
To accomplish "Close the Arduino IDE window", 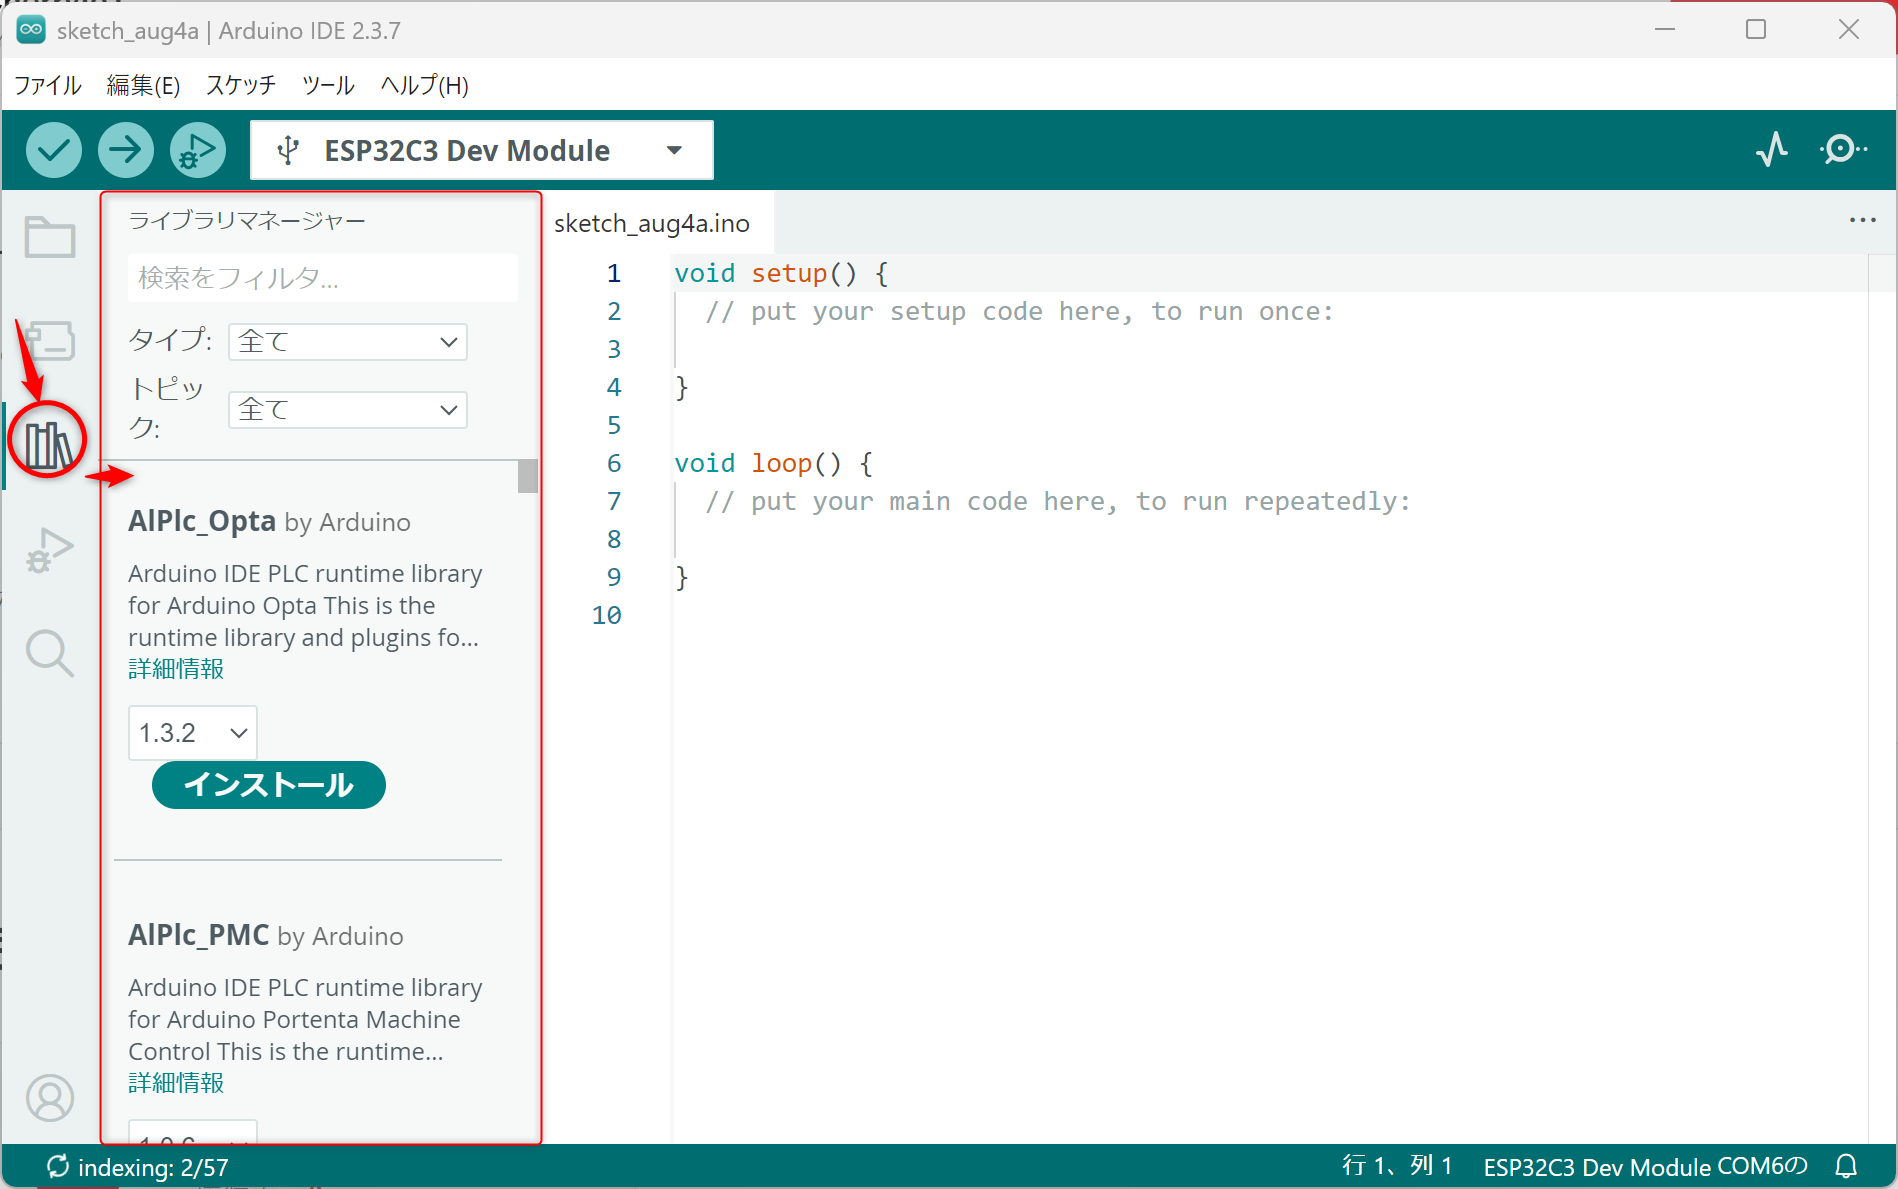I will pyautogui.click(x=1848, y=30).
